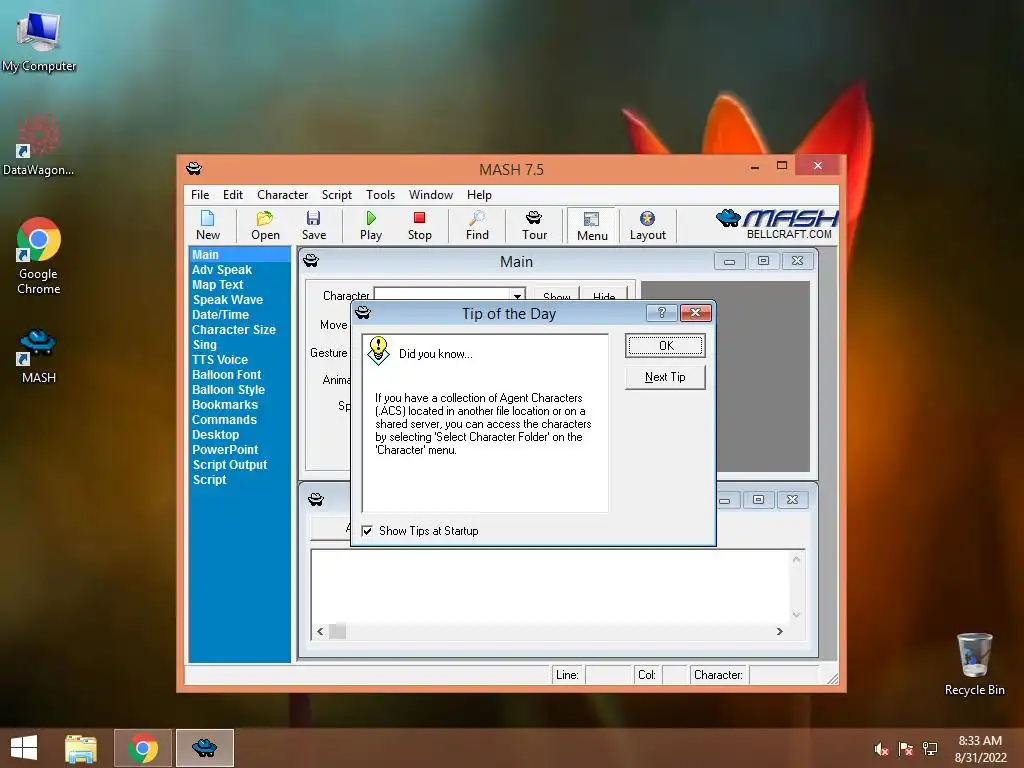The image size is (1024, 768).
Task: Open the My Computer desktop icon
Action: click(x=39, y=40)
